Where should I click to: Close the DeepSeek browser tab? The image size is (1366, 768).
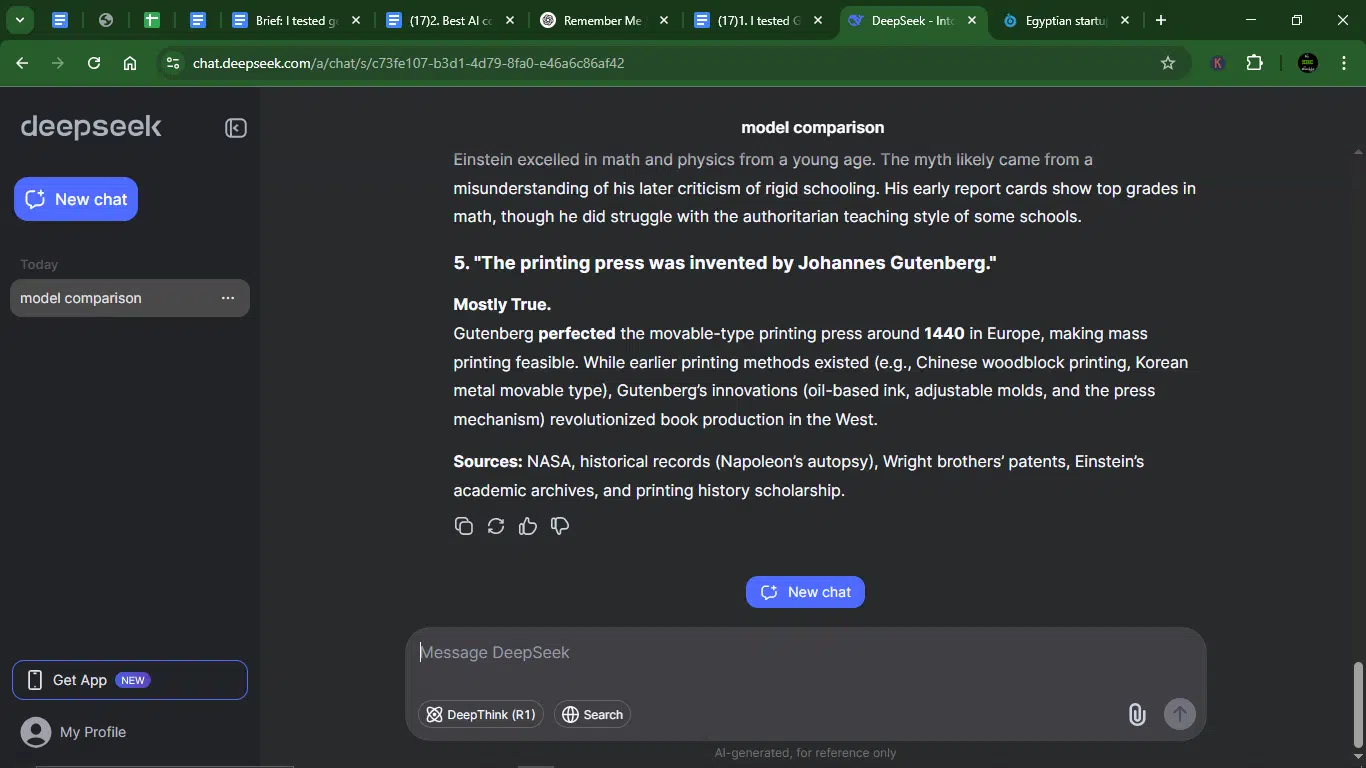point(972,20)
